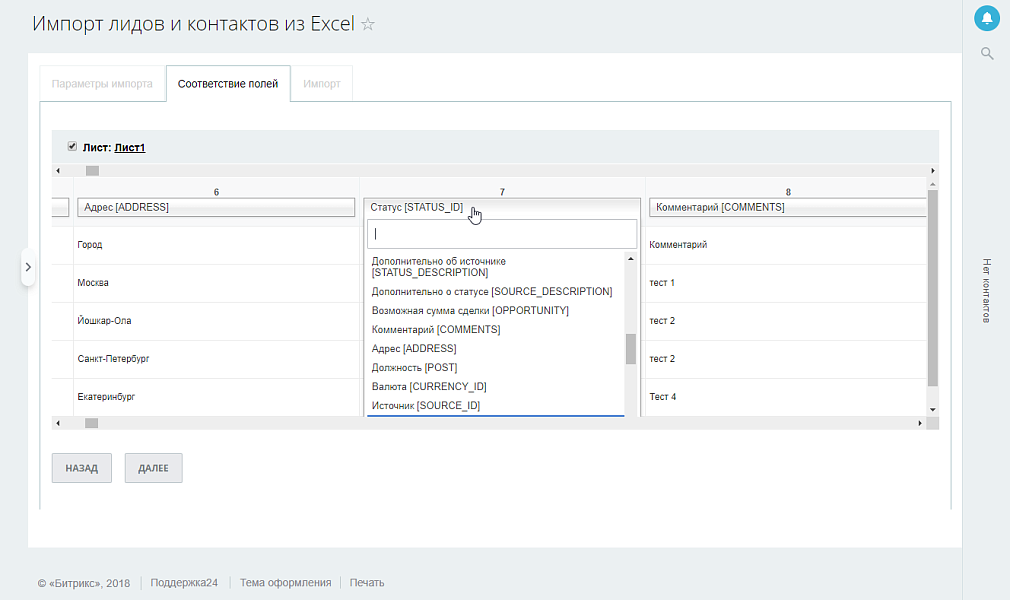Viewport: 1010px width, 600px height.
Task: Expand the left slide-out panel arrow
Action: tap(27, 268)
